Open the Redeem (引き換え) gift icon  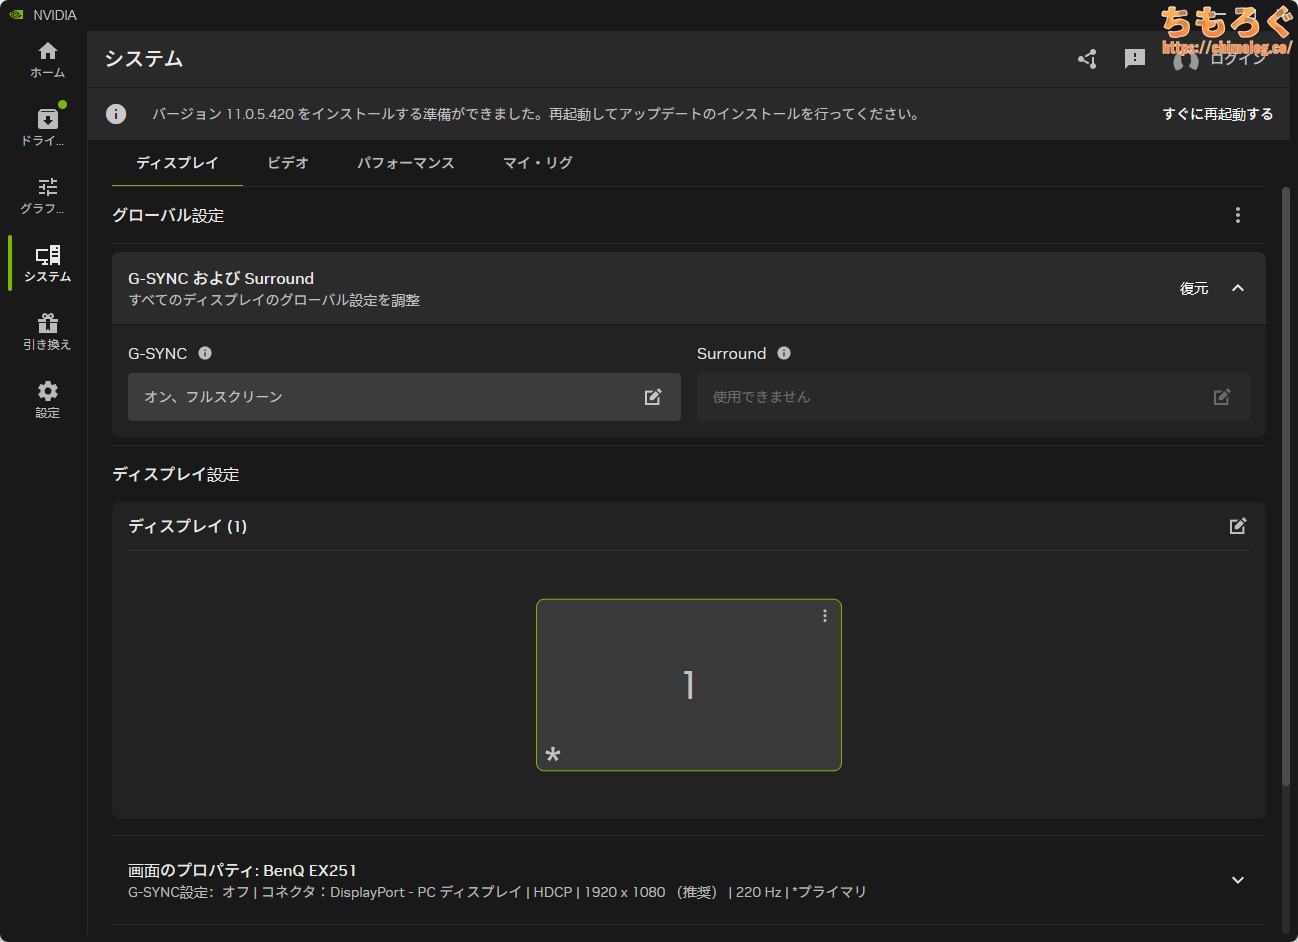point(47,331)
